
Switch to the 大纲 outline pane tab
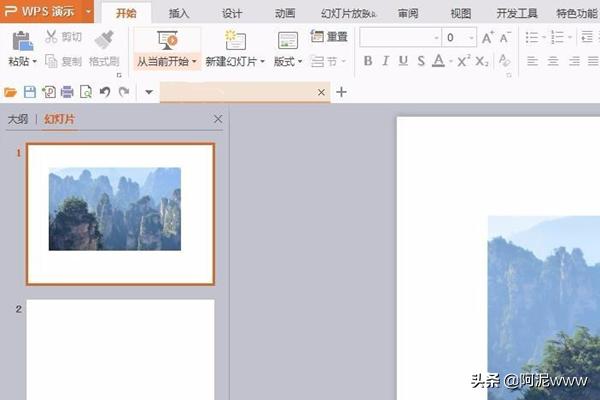18,119
